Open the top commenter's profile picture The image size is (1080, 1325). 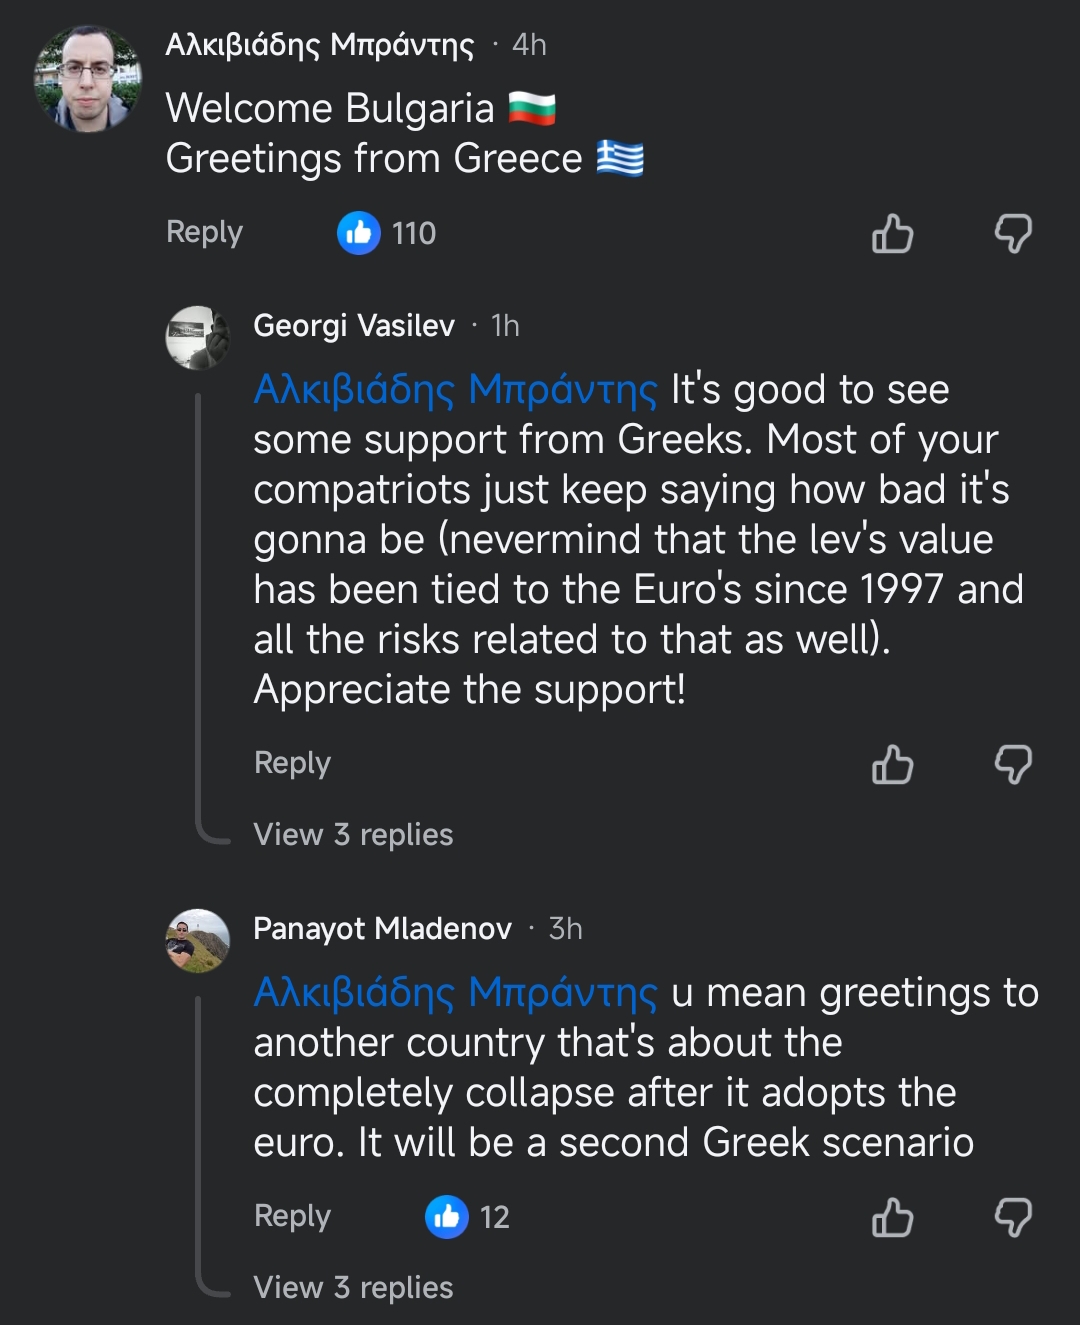88,79
